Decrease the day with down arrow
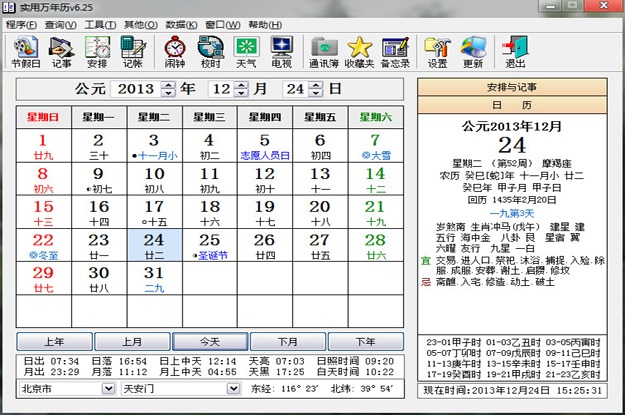625x415 pixels. (315, 93)
